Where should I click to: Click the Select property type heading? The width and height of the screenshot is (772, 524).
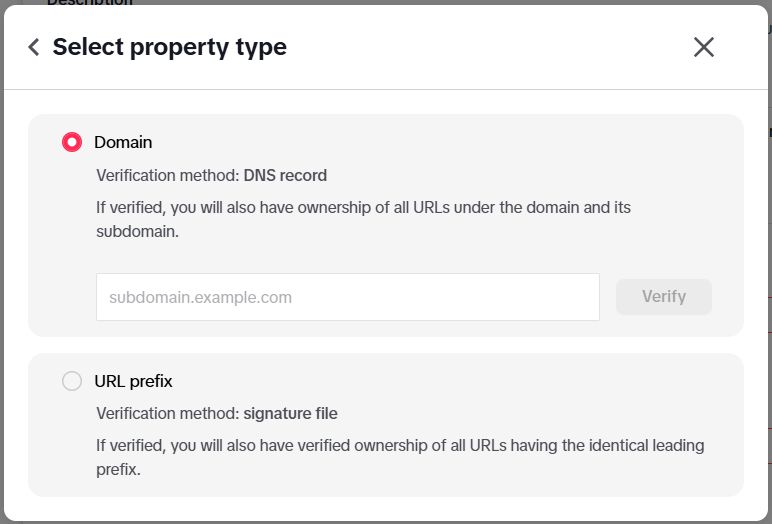coord(169,47)
